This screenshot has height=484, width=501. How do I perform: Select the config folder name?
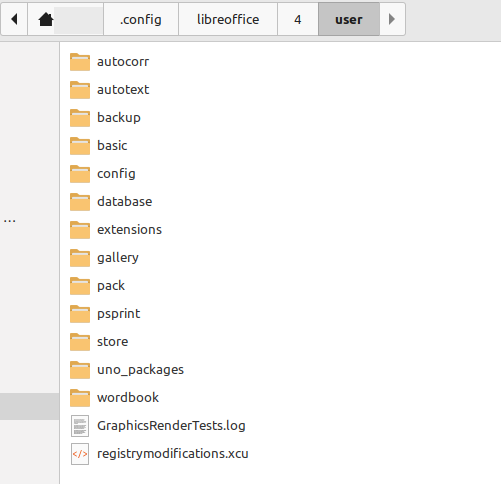coord(116,174)
